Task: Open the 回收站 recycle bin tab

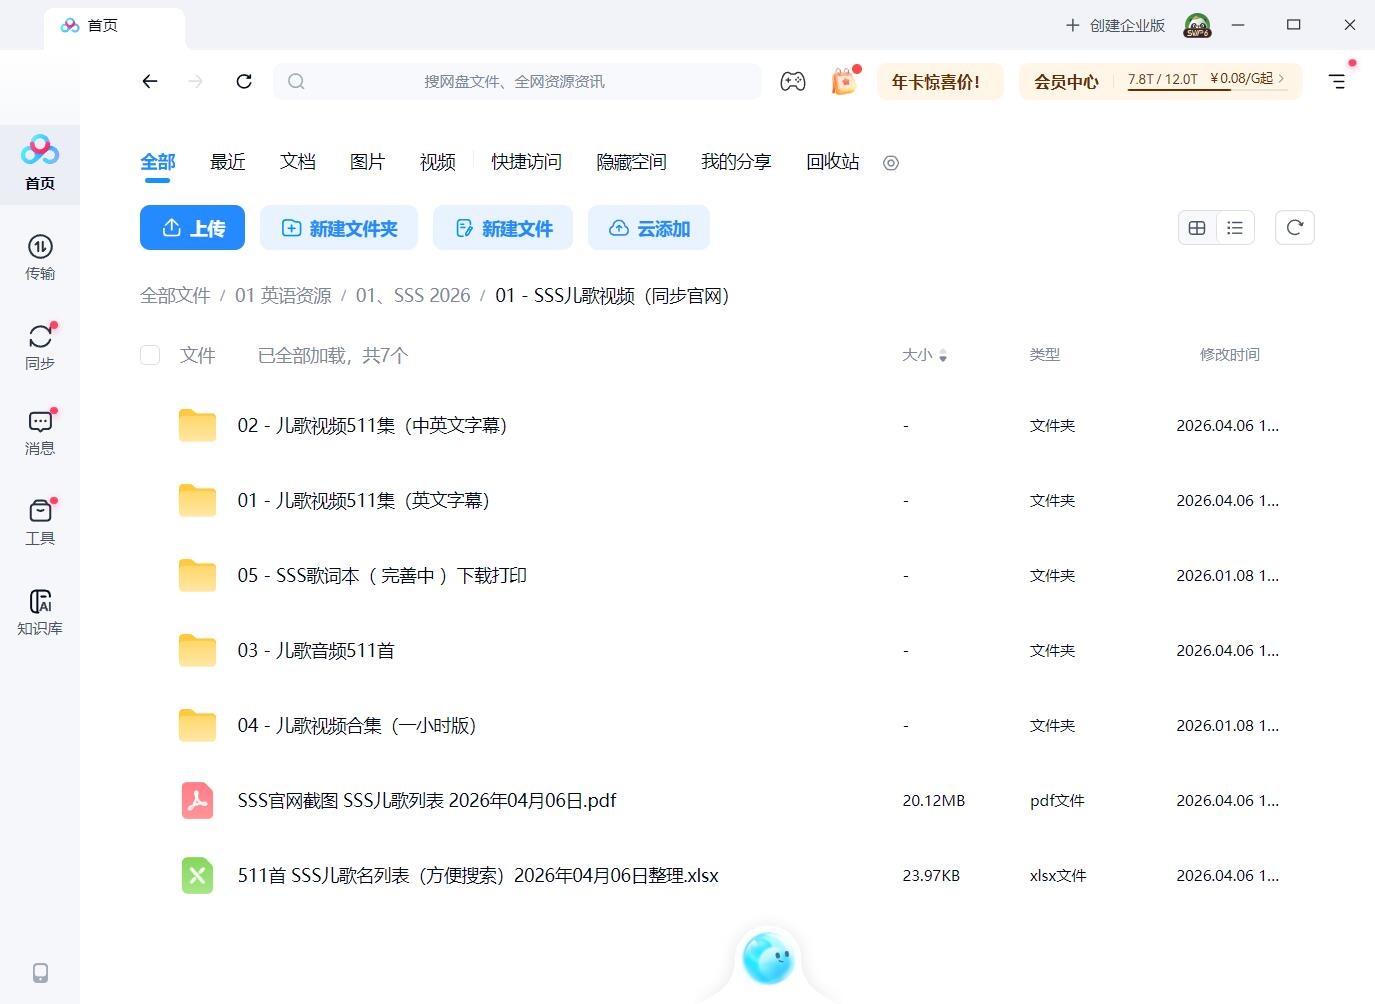Action: pos(831,162)
